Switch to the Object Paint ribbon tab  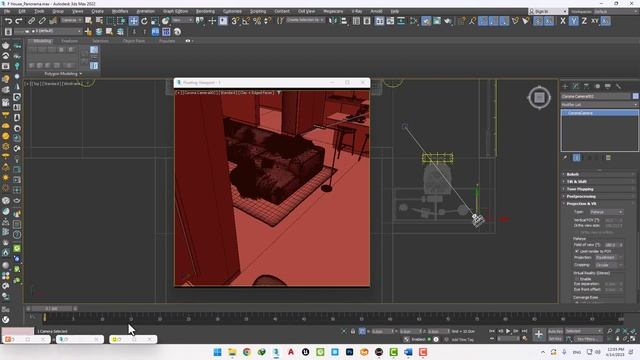pyautogui.click(x=133, y=41)
